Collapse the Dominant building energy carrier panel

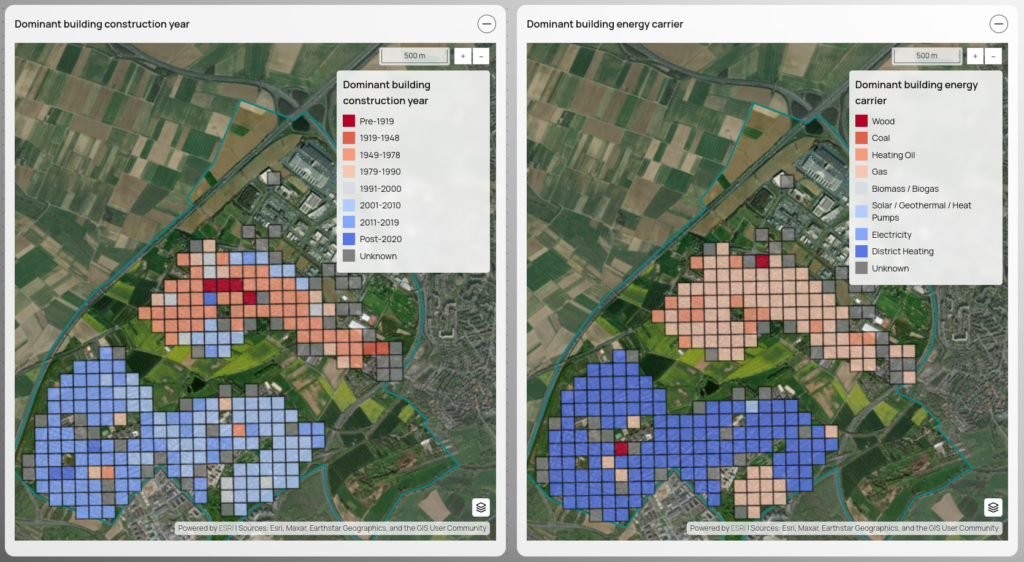point(998,24)
